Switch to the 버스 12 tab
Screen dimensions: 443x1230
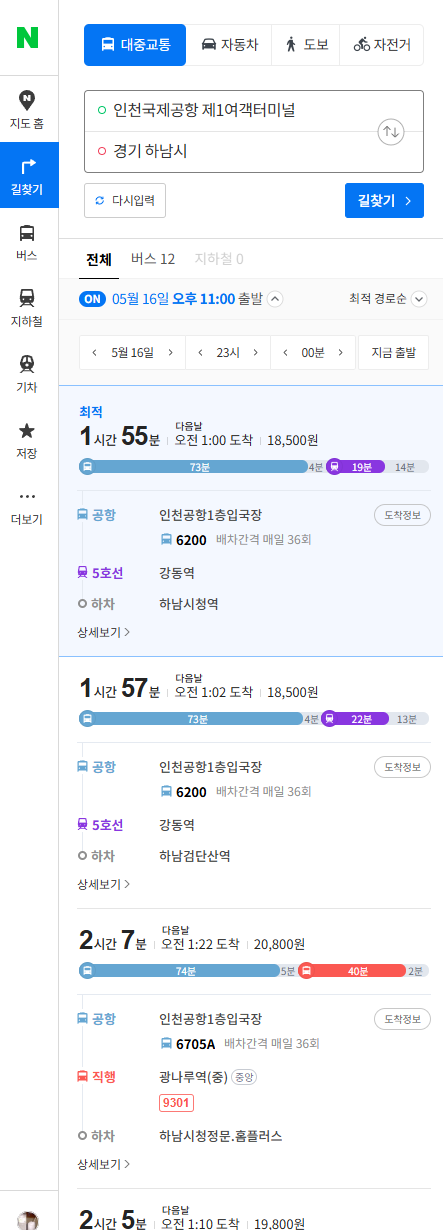[x=153, y=259]
